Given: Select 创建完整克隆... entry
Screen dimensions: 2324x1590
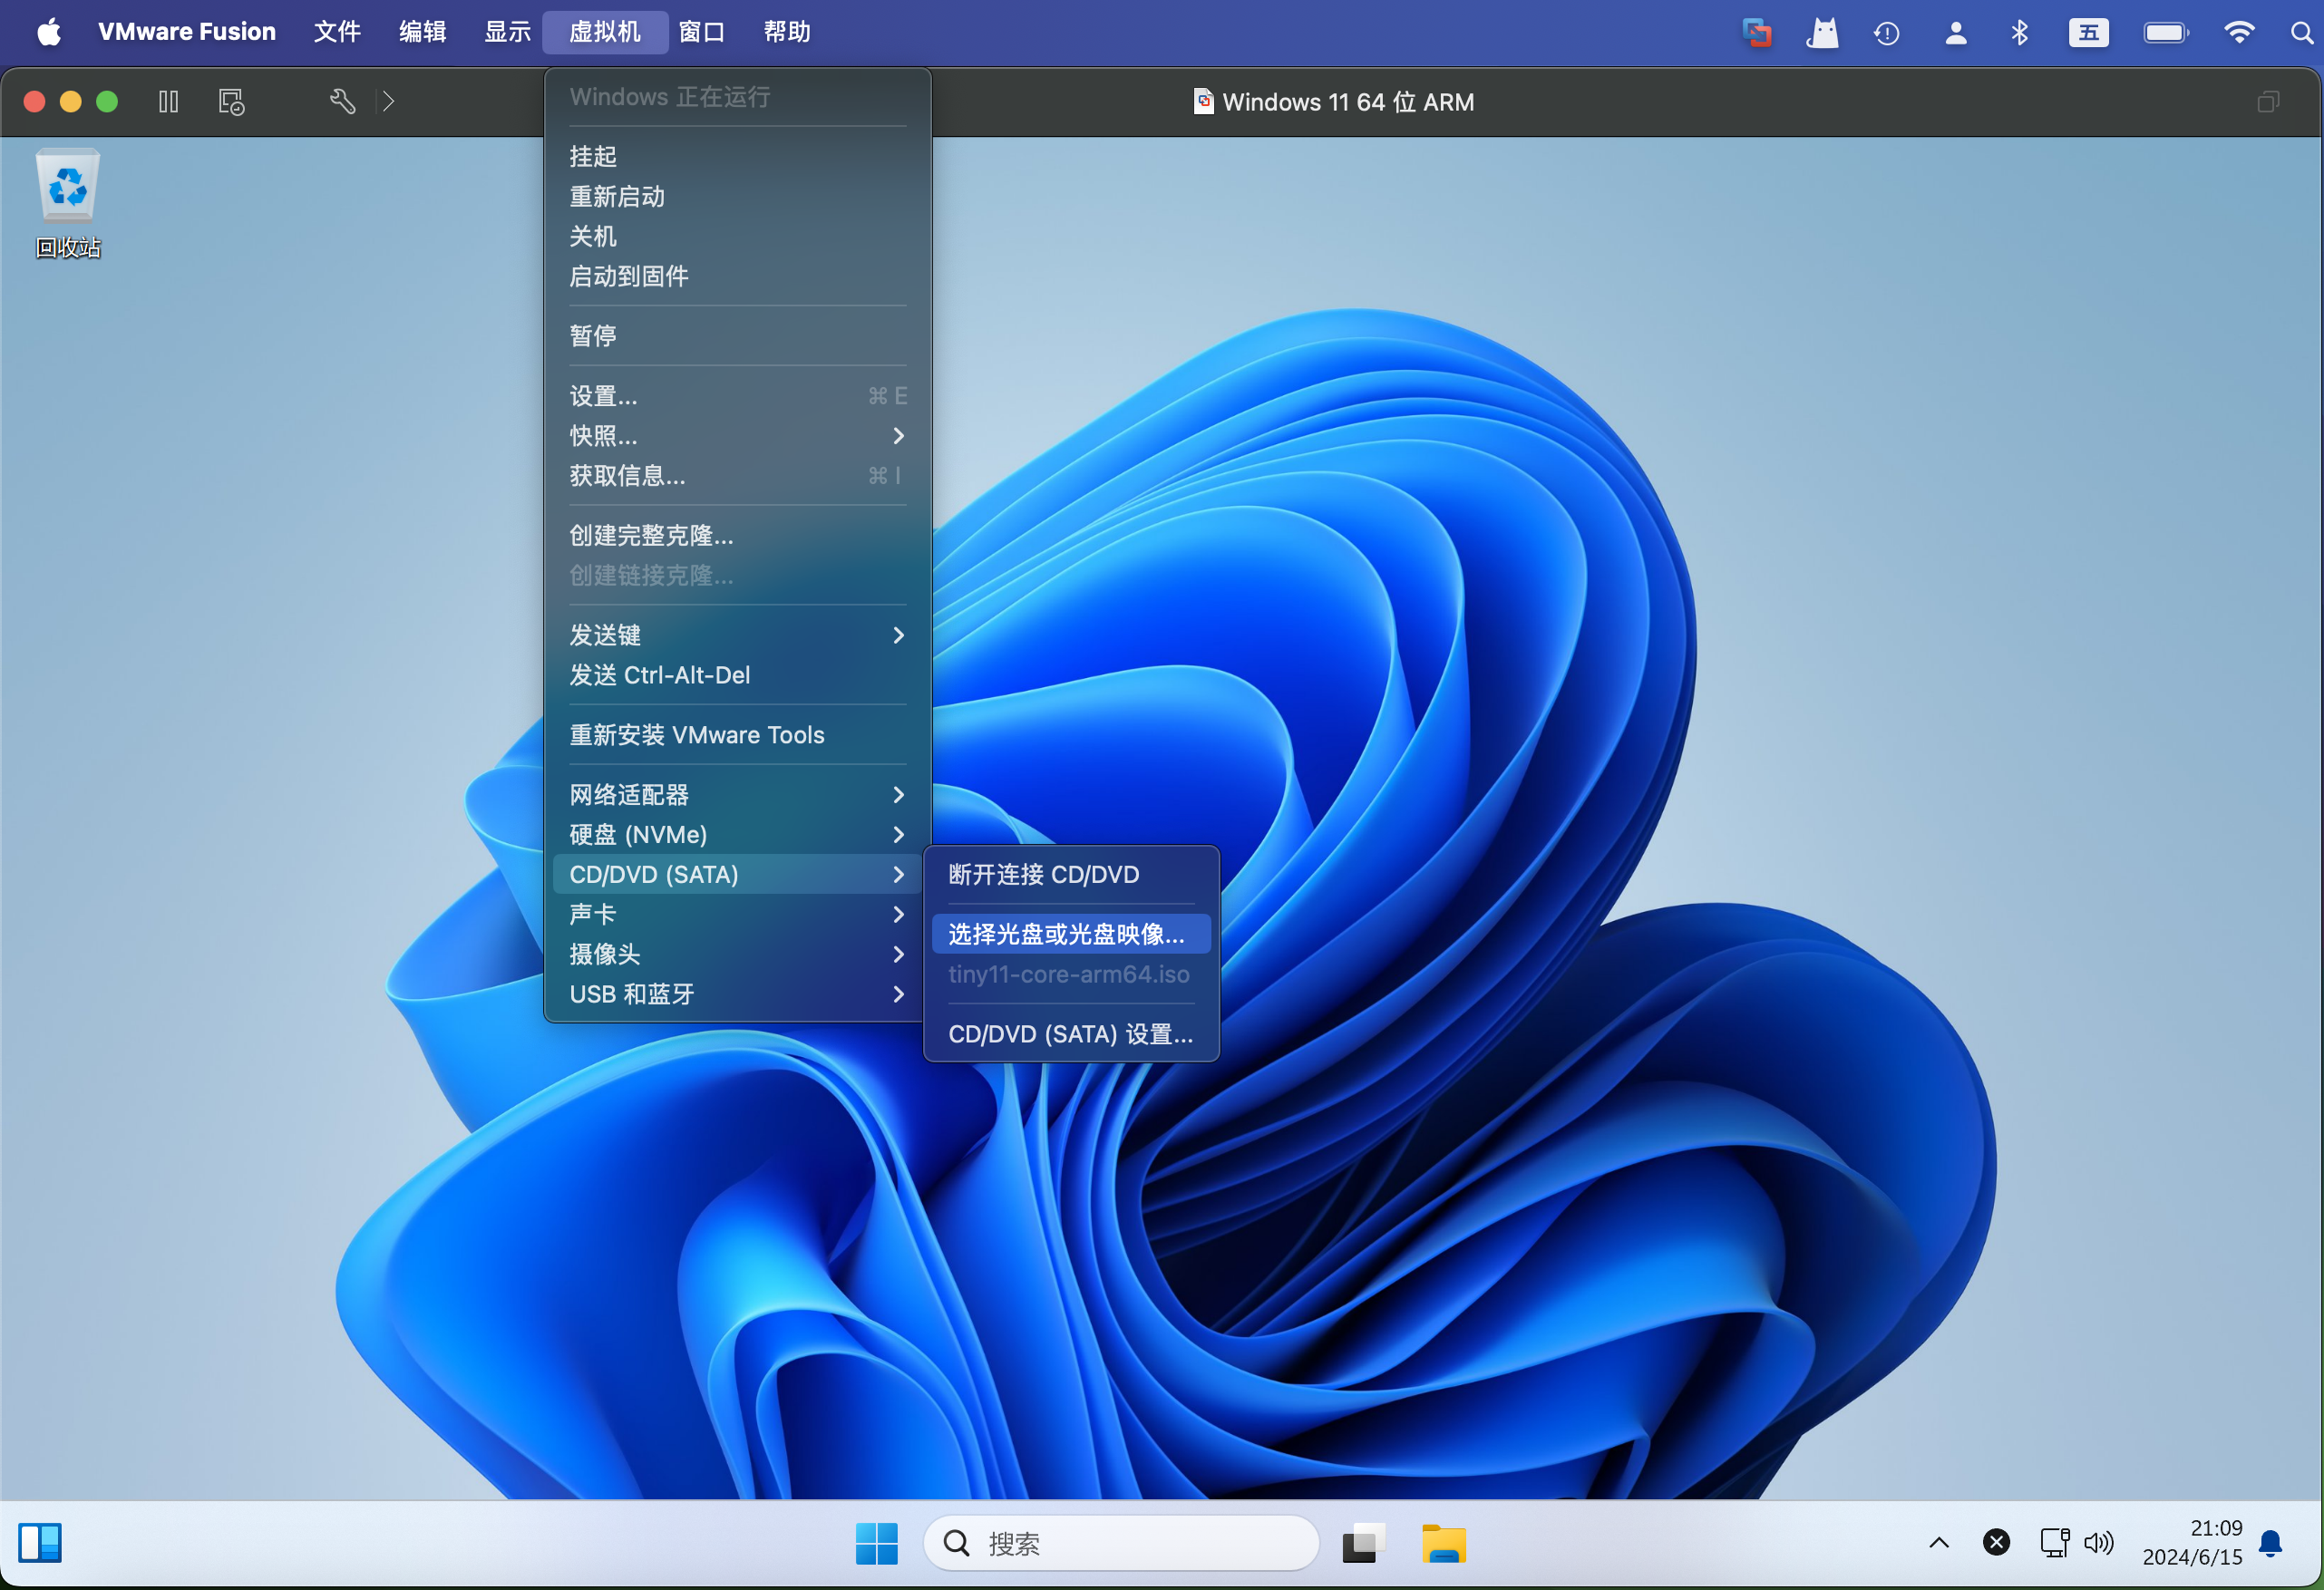Looking at the screenshot, I should 738,535.
